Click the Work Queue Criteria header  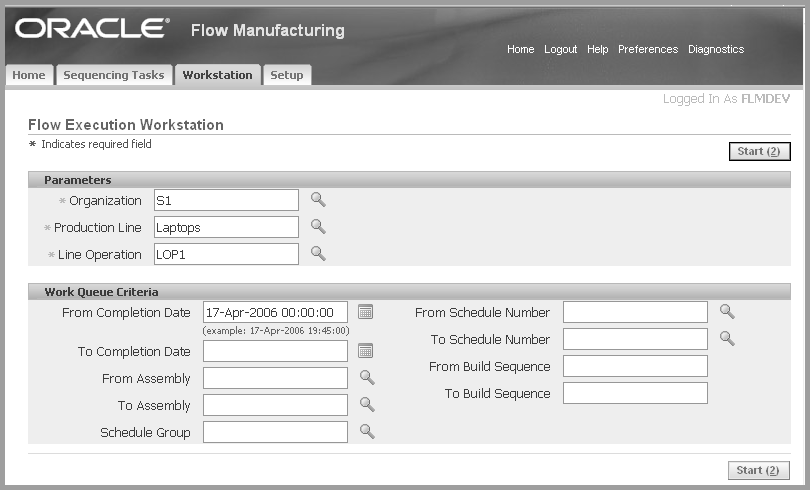pos(409,292)
